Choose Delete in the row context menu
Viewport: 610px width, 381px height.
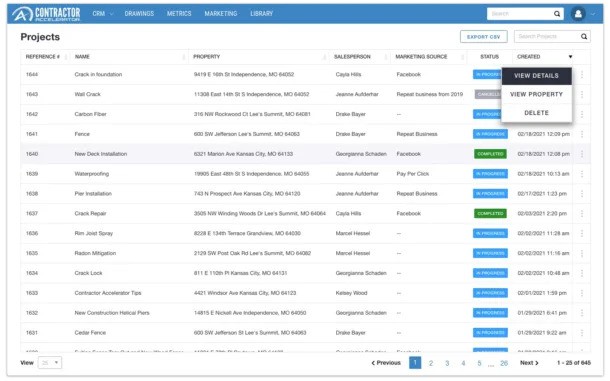tap(536, 113)
